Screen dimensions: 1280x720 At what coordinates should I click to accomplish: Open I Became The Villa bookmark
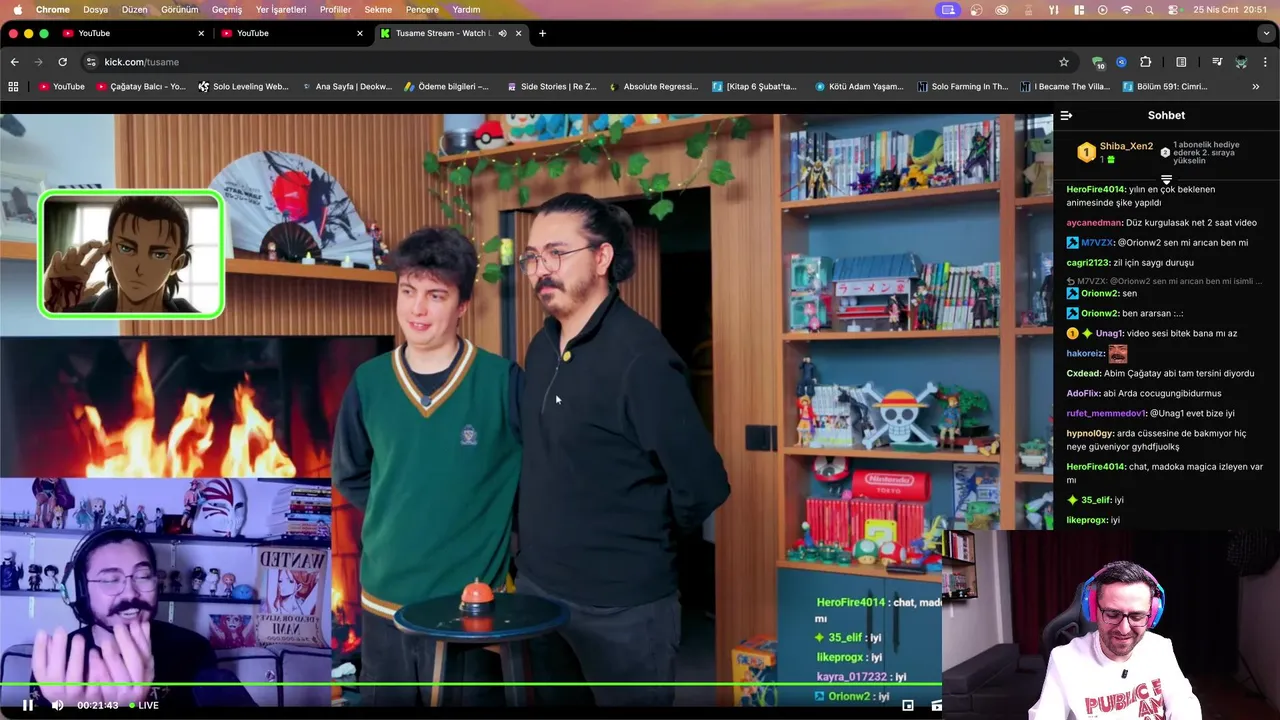pos(1065,87)
